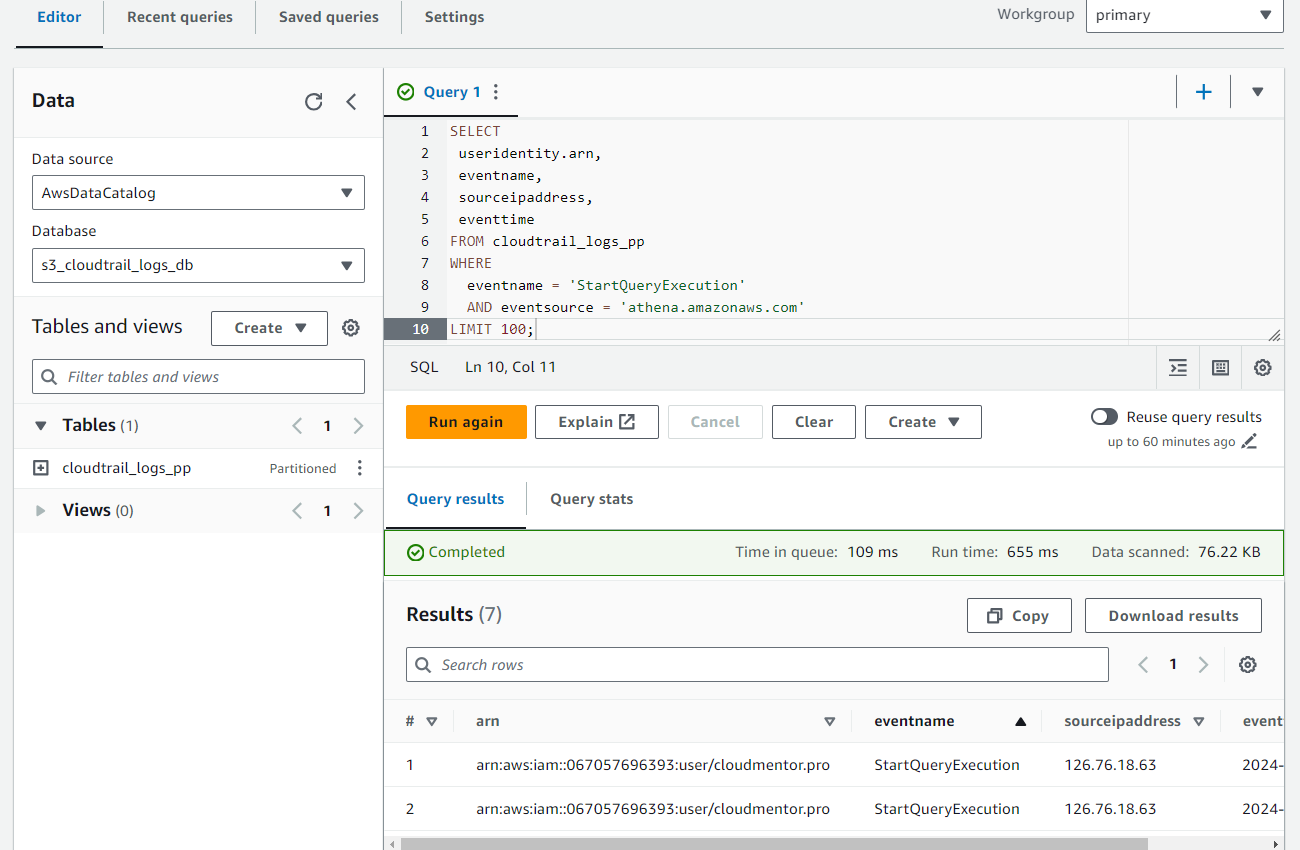The image size is (1300, 850).
Task: Expand the Views section
Action: point(41,511)
